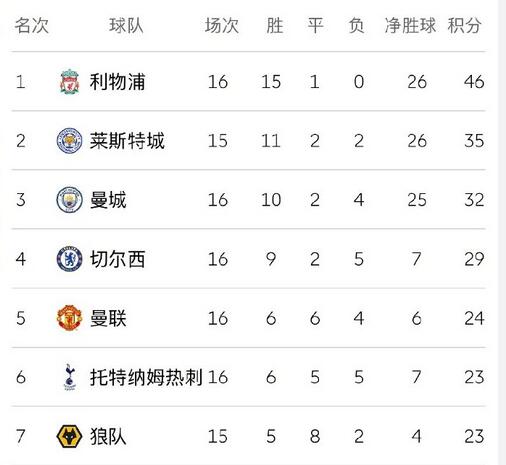Image resolution: width=506 pixels, height=465 pixels.
Task: Click the Manchester United club crest
Action: pos(69,318)
